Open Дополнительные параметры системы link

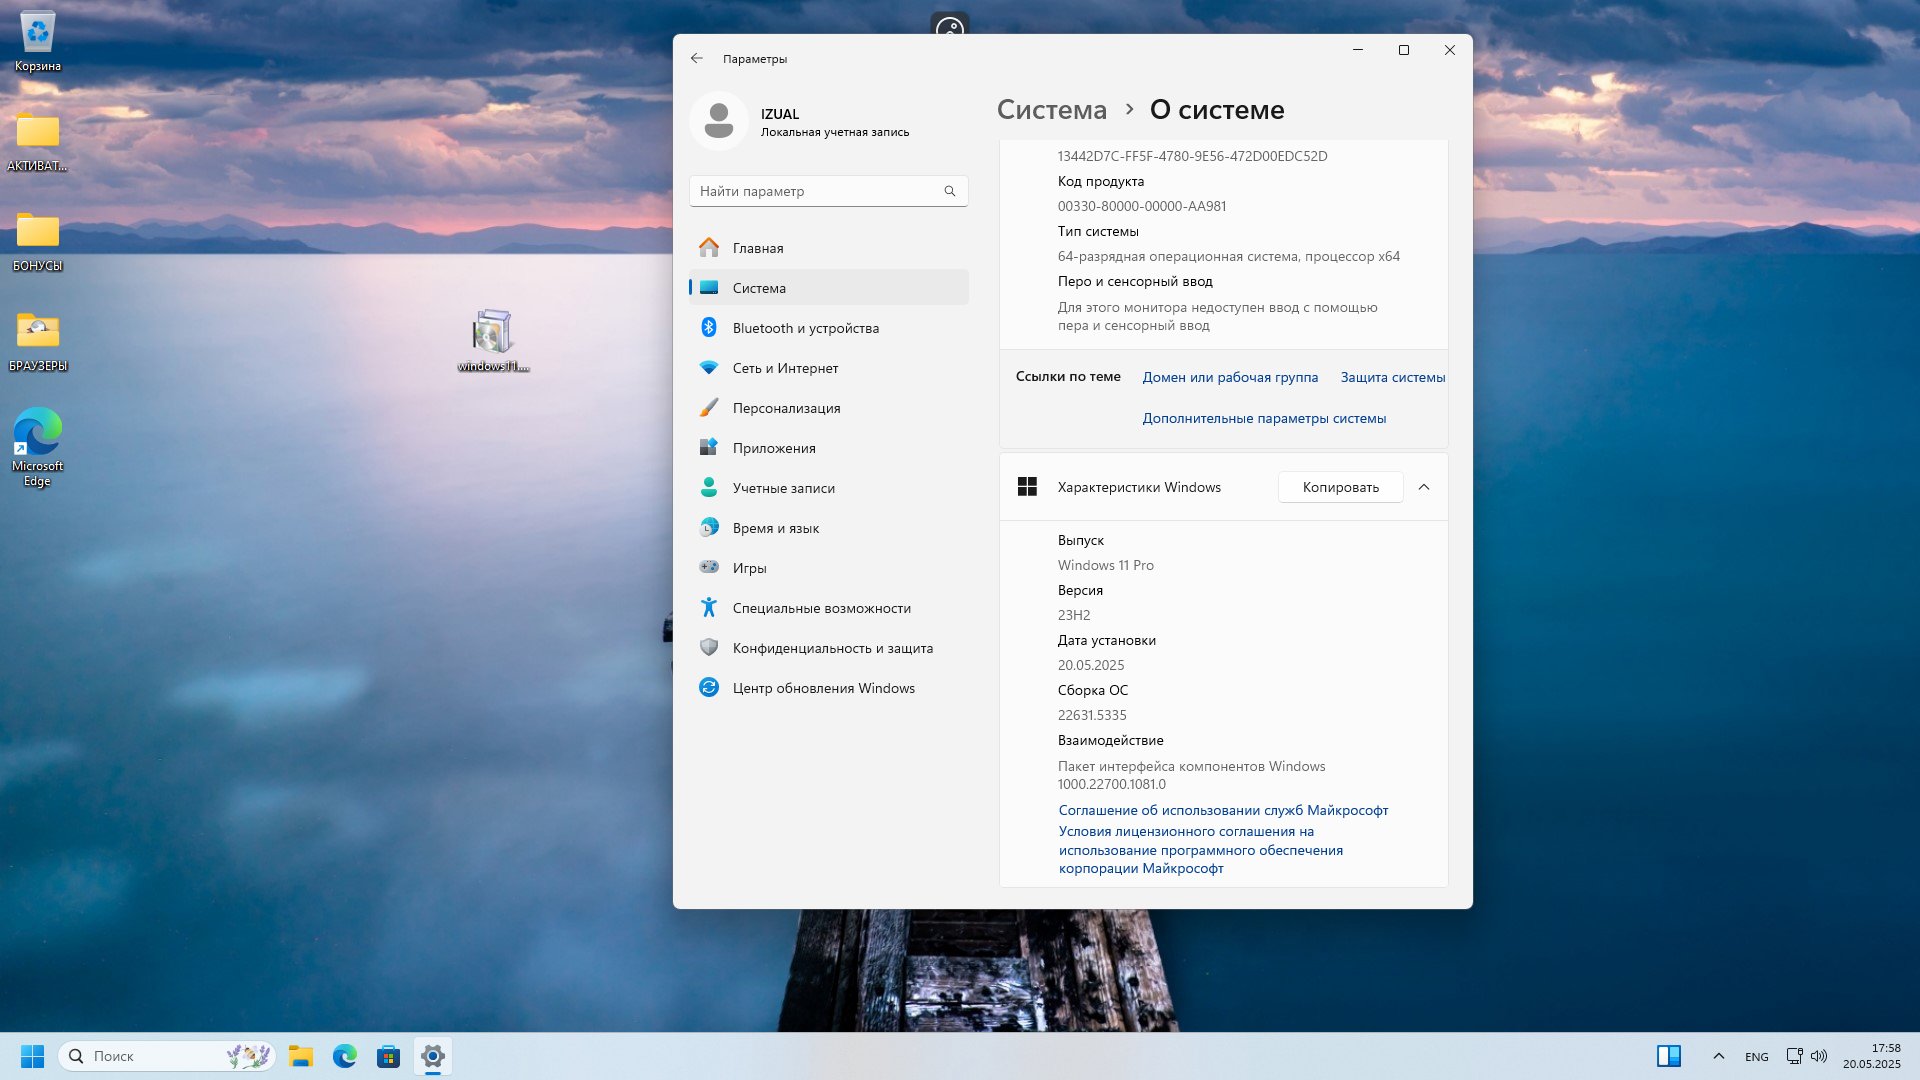tap(1264, 418)
